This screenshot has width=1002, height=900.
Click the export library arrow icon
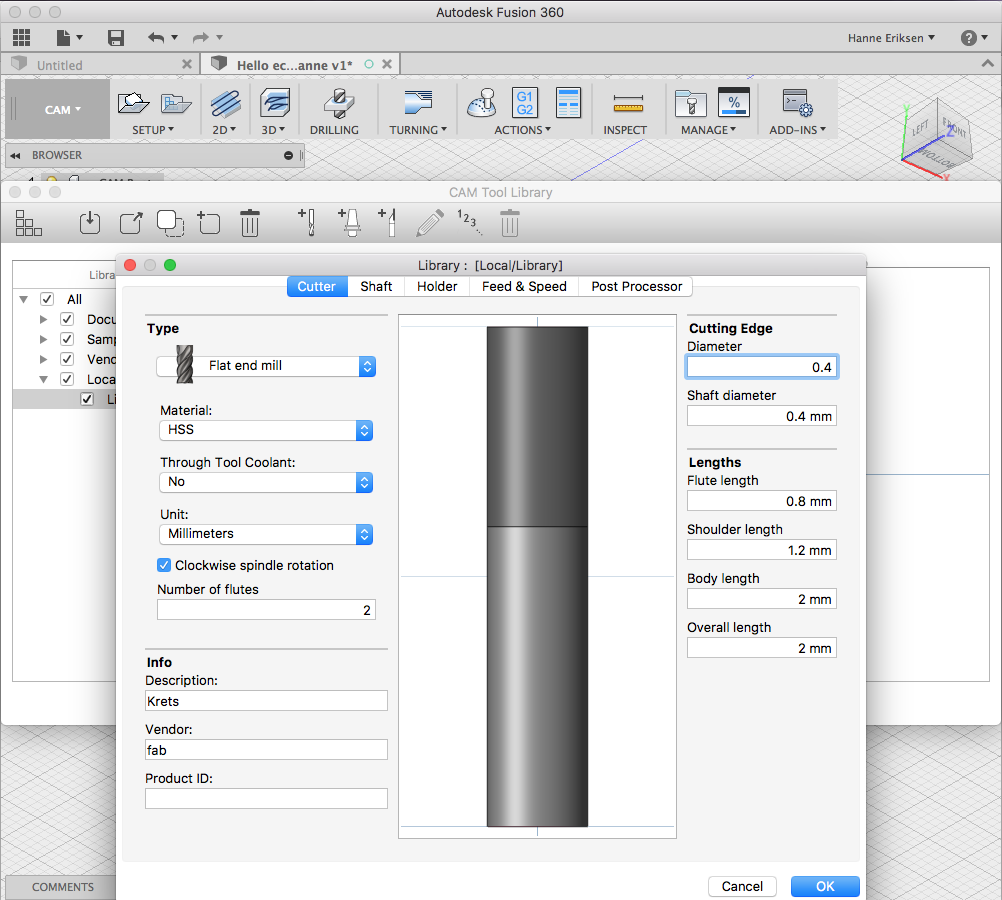(x=131, y=223)
